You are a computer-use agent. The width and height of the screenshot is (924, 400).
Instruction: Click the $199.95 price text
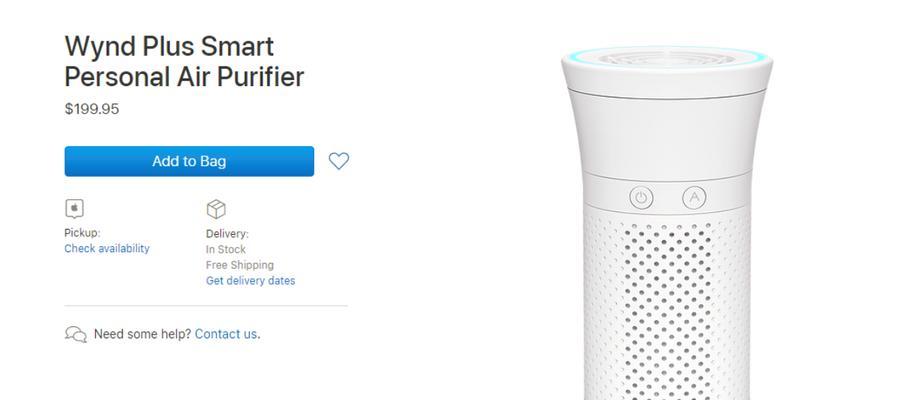[x=92, y=109]
